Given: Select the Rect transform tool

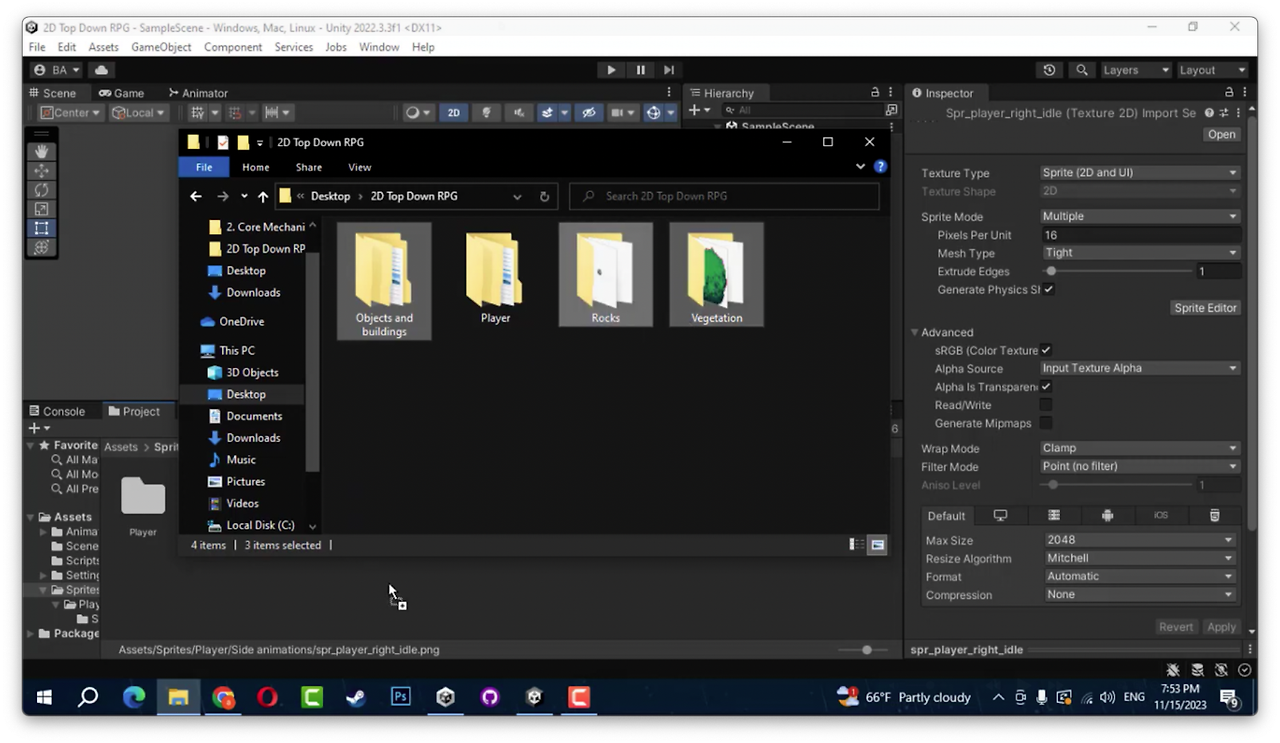Looking at the screenshot, I should click(41, 228).
